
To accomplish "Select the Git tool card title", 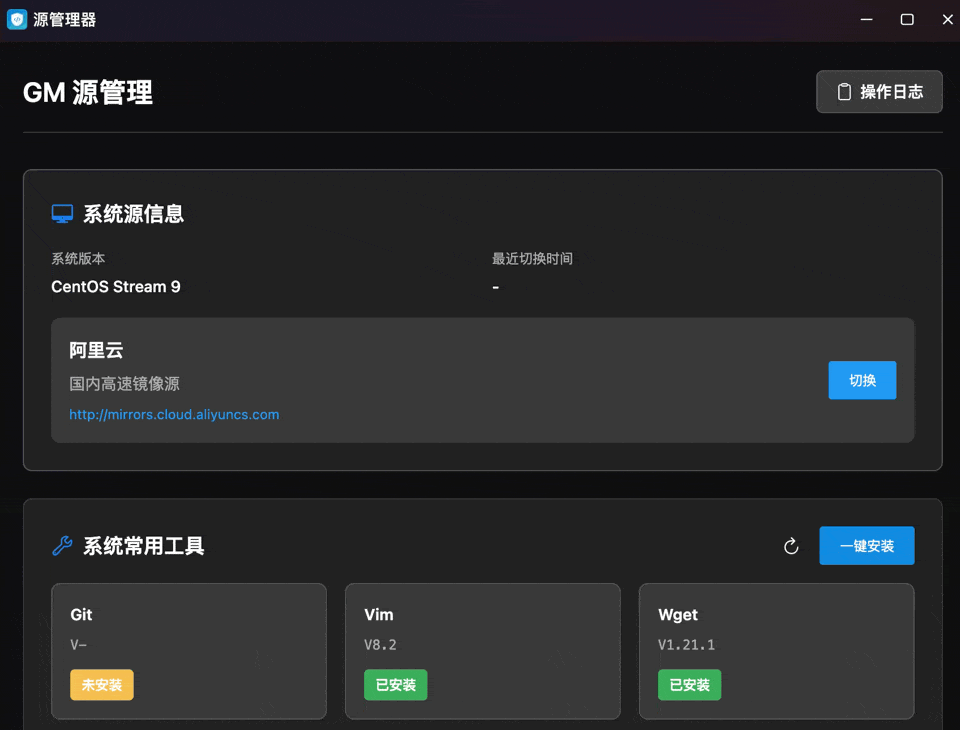I will [x=81, y=614].
